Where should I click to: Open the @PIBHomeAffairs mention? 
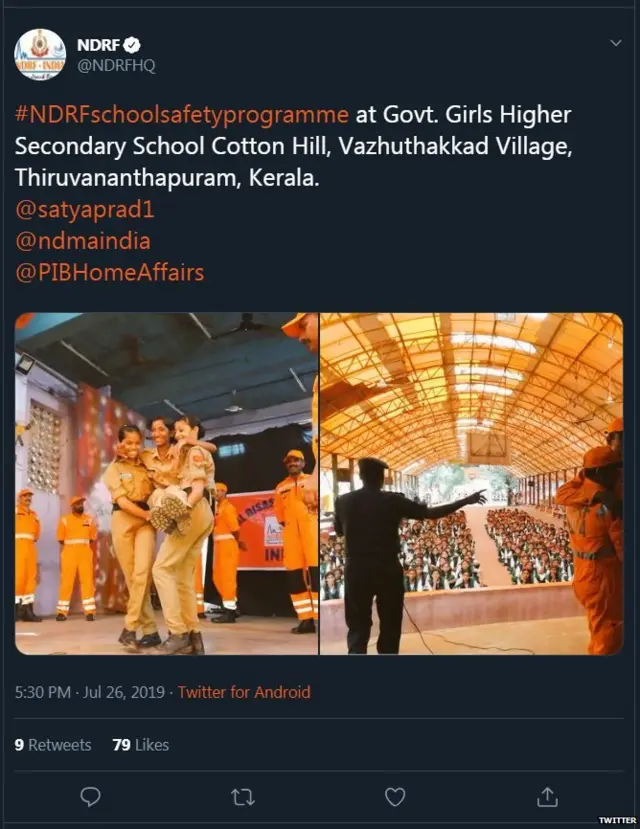click(x=109, y=273)
